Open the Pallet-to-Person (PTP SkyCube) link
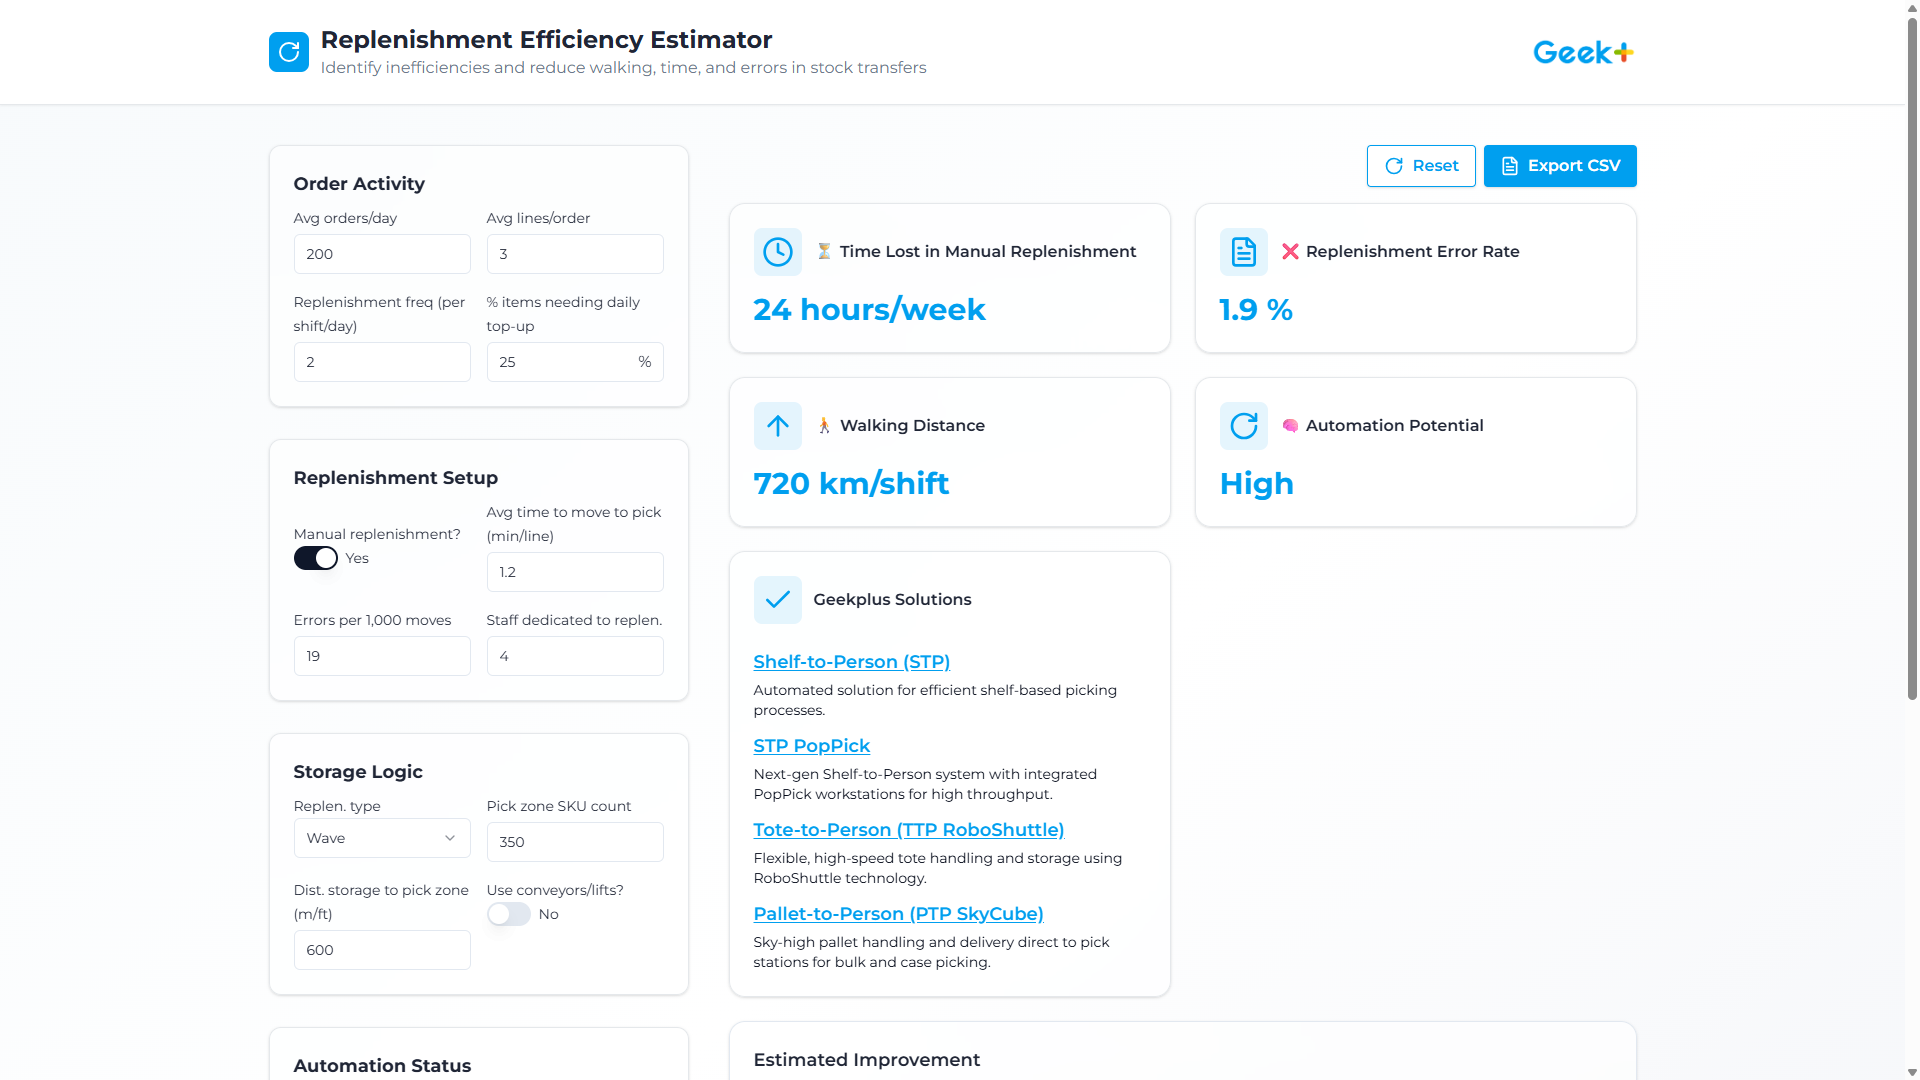The image size is (1920, 1080). pyautogui.click(x=898, y=914)
